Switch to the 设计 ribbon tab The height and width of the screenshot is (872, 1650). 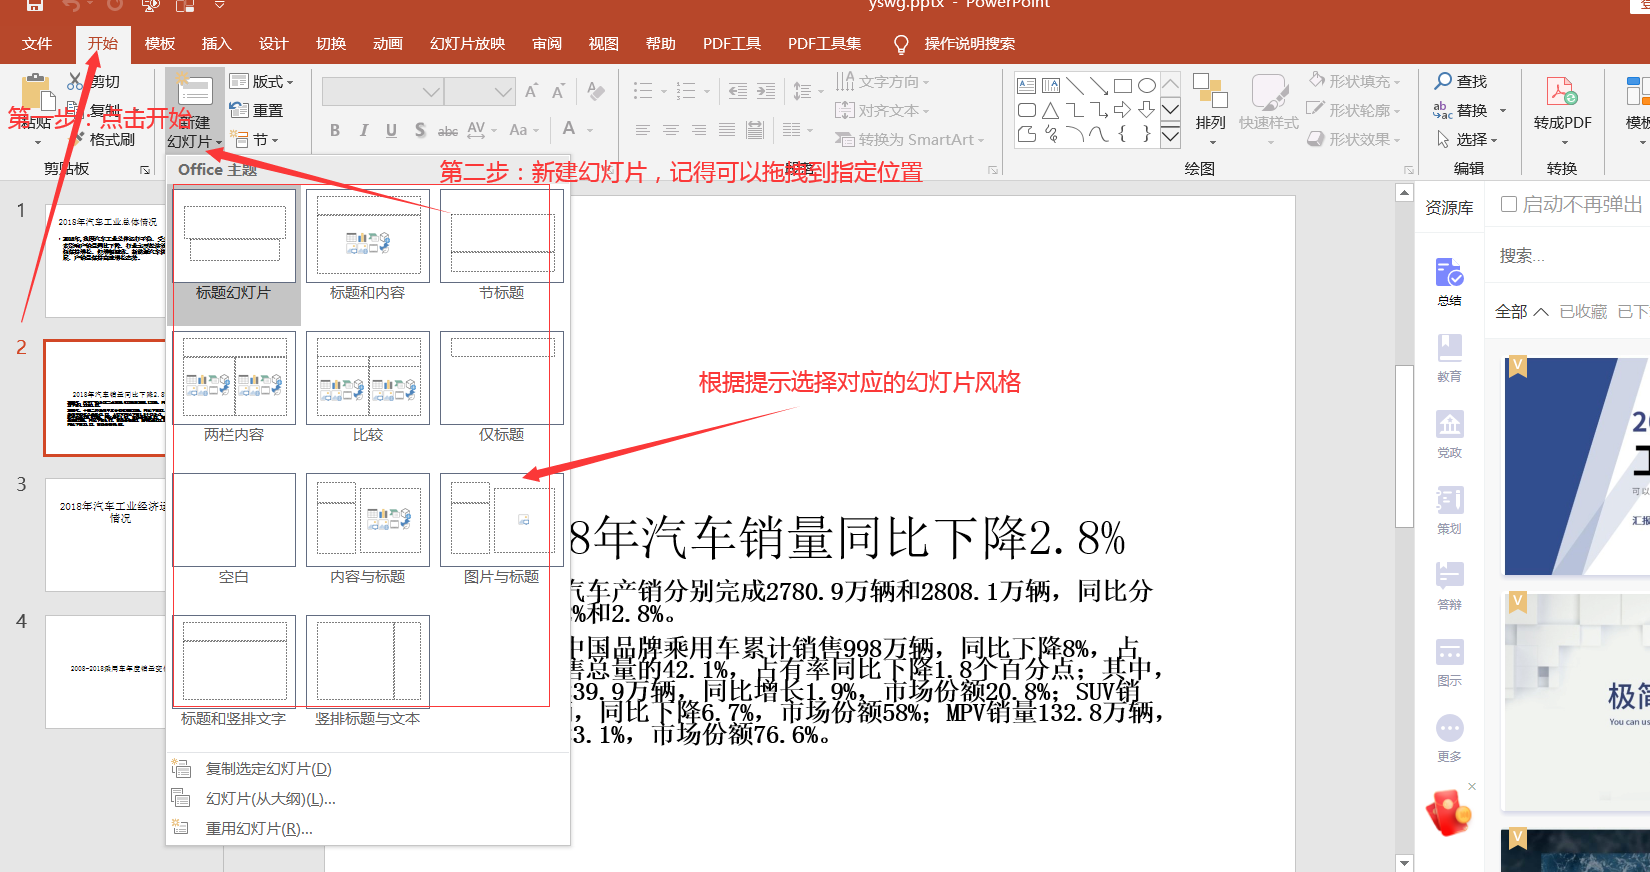tap(273, 44)
